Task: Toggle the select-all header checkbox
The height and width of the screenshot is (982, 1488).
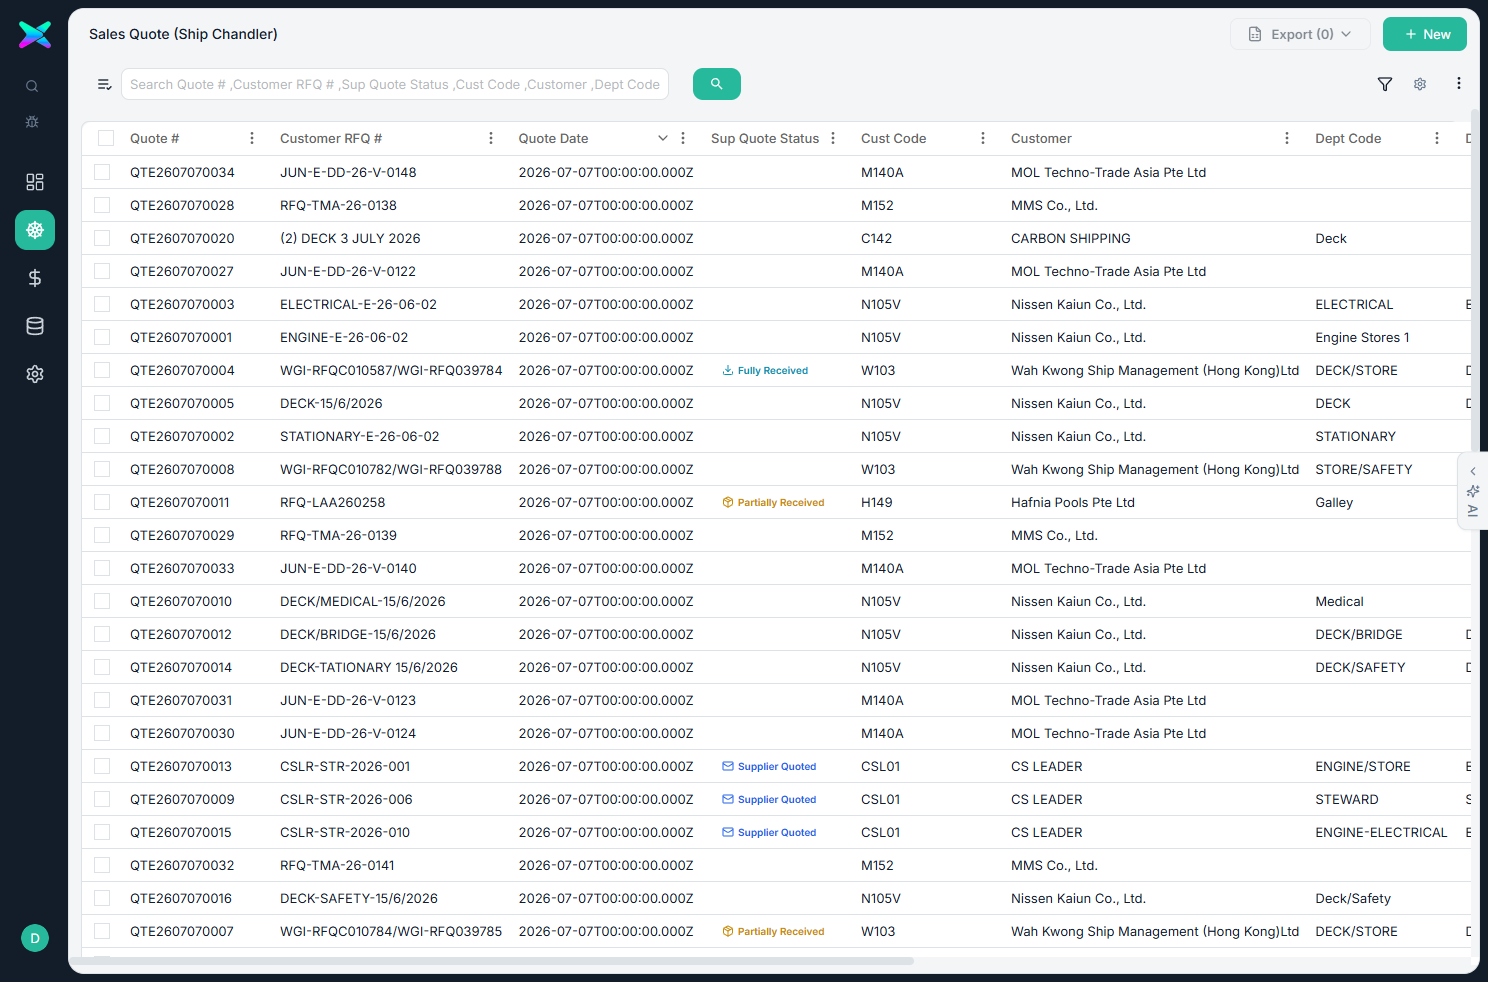Action: 106,138
